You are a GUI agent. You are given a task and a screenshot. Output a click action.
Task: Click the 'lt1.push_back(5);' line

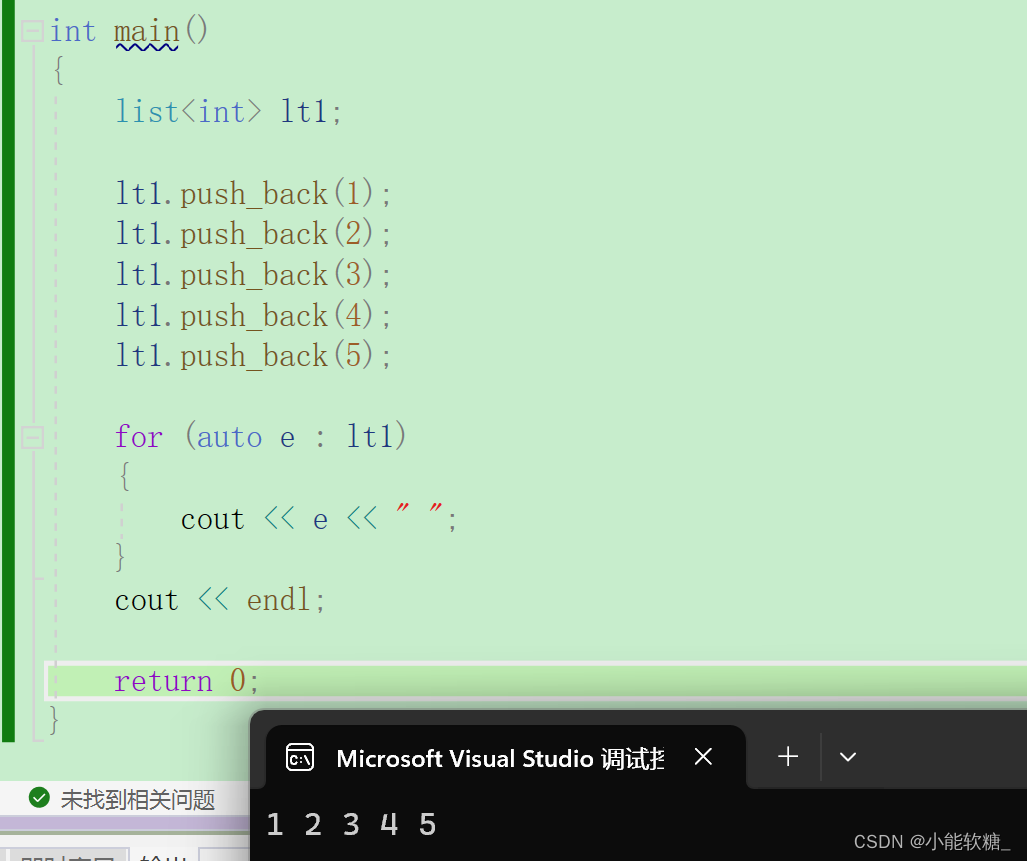tap(253, 356)
